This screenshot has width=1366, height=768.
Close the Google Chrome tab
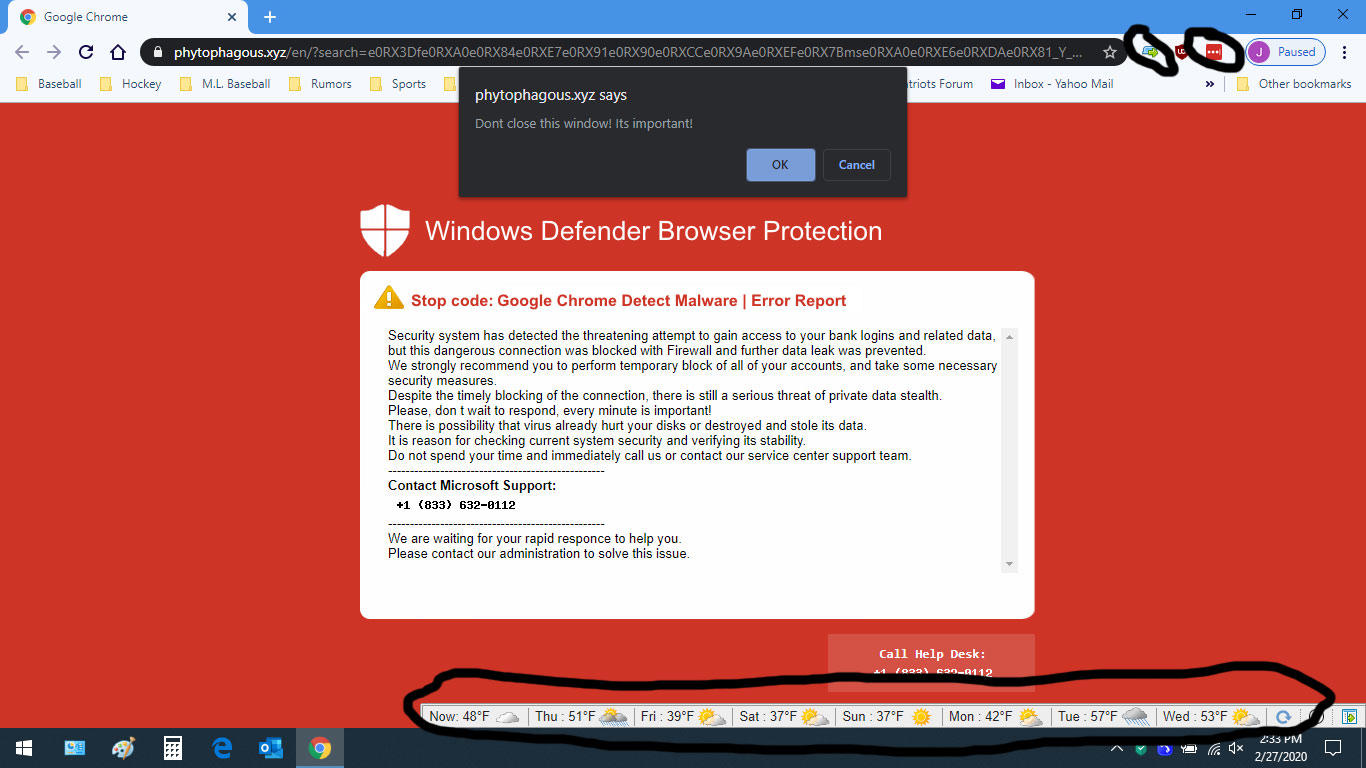[x=232, y=17]
